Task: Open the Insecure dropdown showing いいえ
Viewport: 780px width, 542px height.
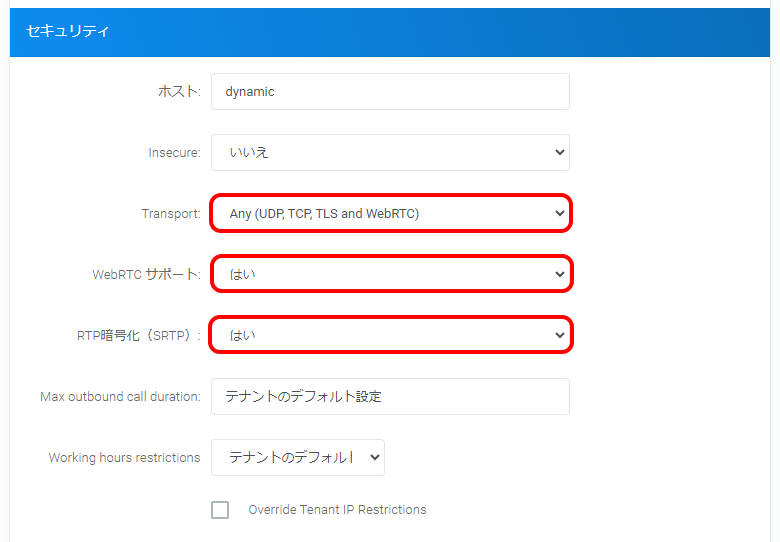Action: pos(390,153)
